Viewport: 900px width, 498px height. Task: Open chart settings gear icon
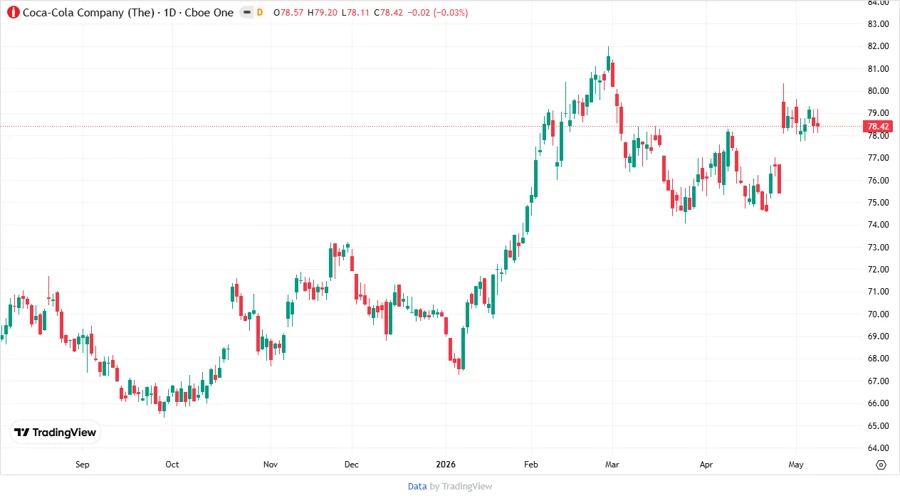coord(881,465)
